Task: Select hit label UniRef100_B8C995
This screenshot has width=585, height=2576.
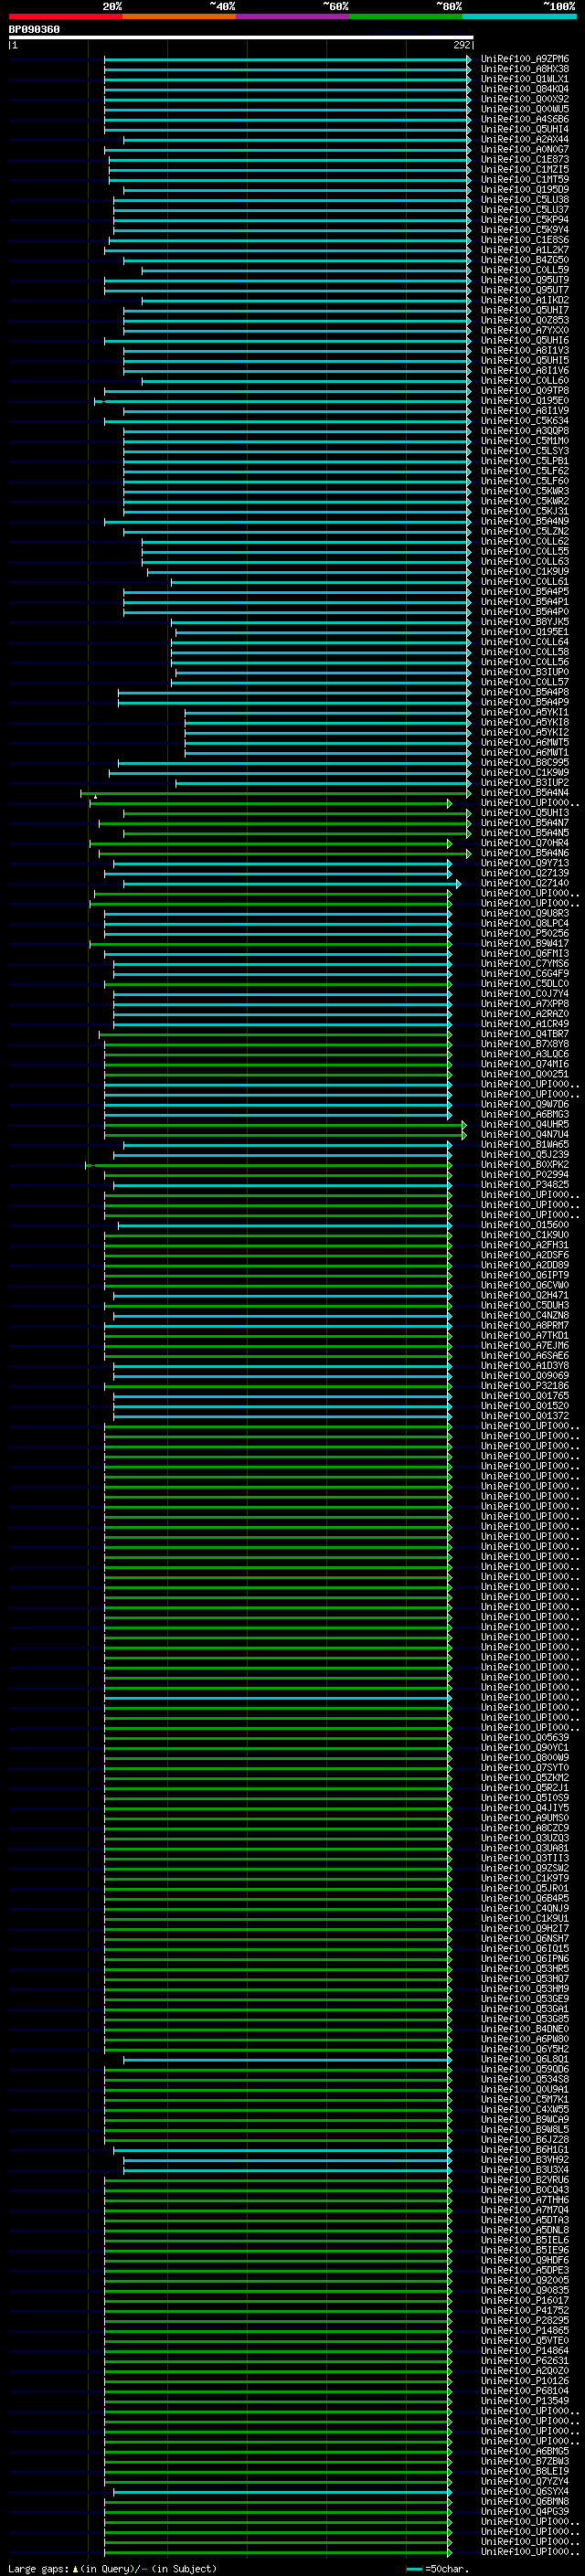Action: [x=525, y=763]
